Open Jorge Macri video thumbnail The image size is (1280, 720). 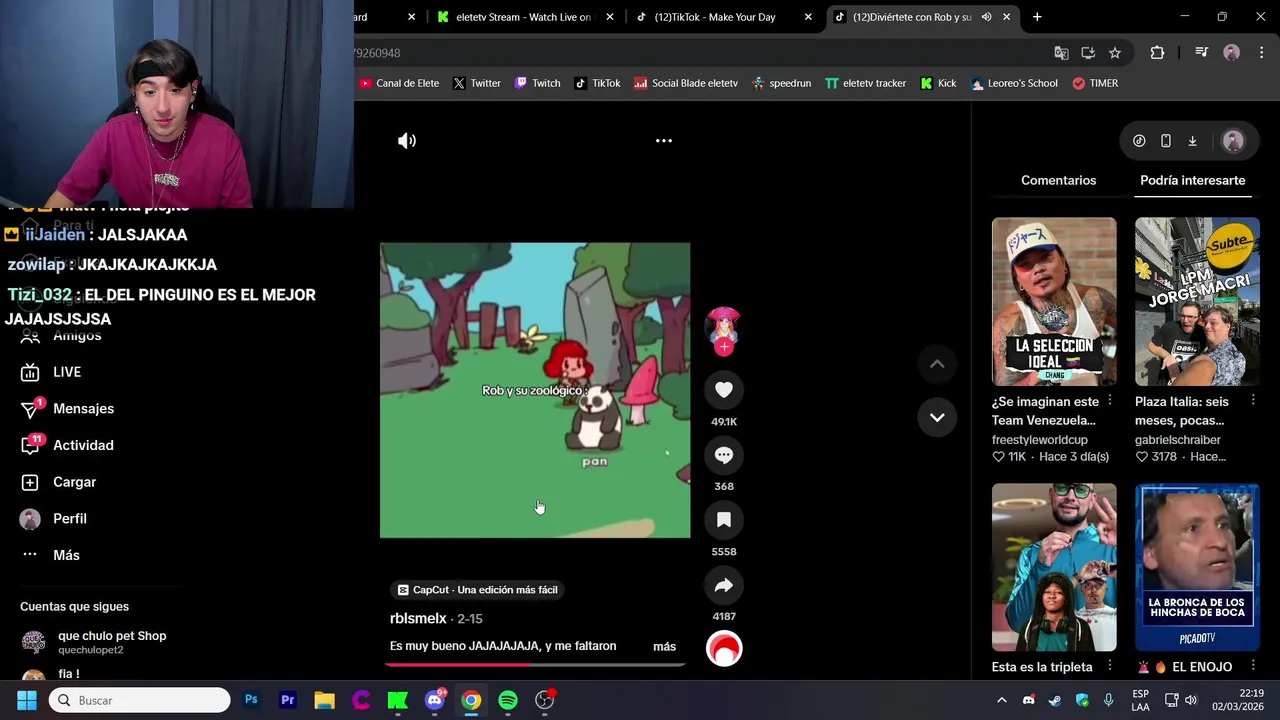tap(1197, 301)
